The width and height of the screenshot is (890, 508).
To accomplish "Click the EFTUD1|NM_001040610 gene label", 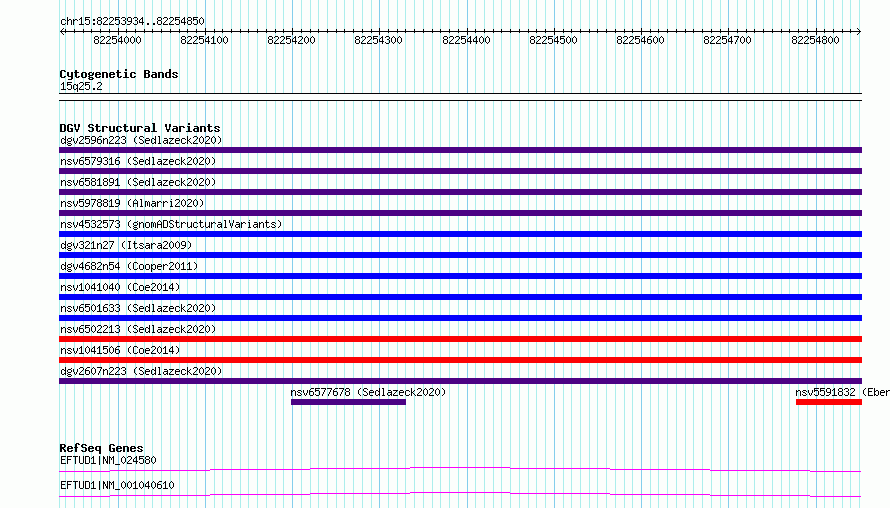I will pyautogui.click(x=117, y=485).
